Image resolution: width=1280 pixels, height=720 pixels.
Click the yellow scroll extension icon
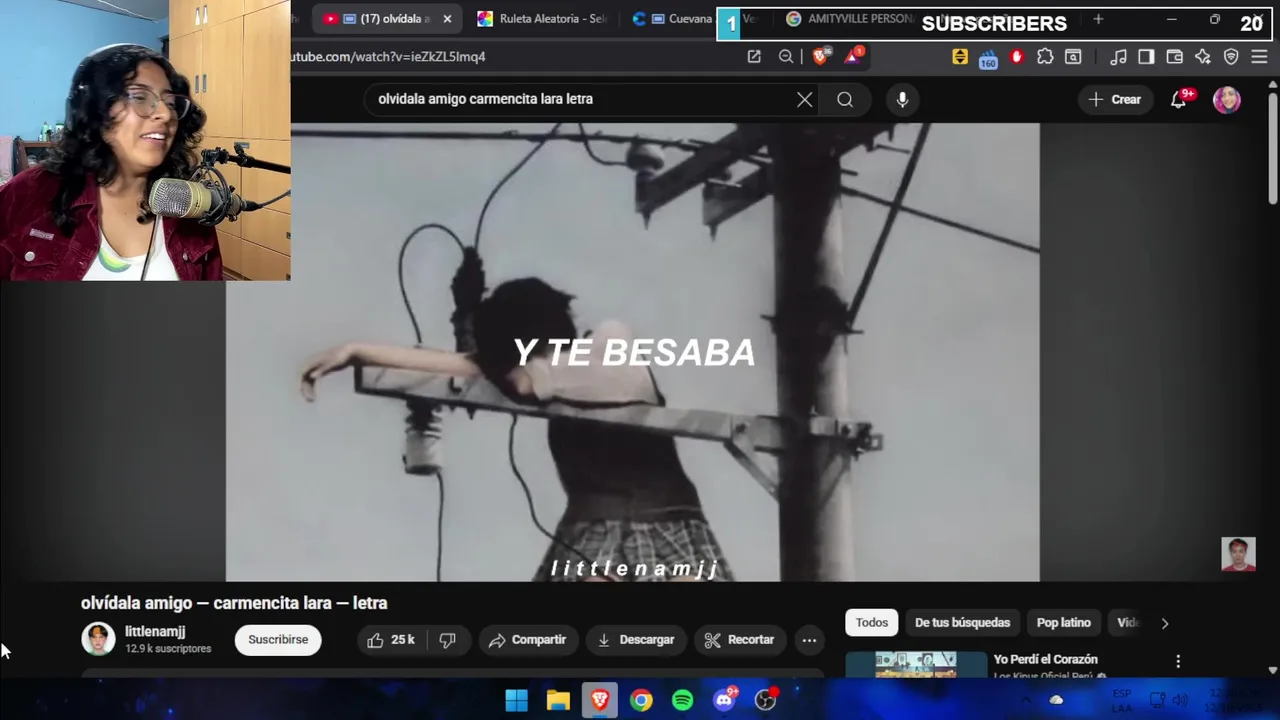pyautogui.click(x=960, y=57)
